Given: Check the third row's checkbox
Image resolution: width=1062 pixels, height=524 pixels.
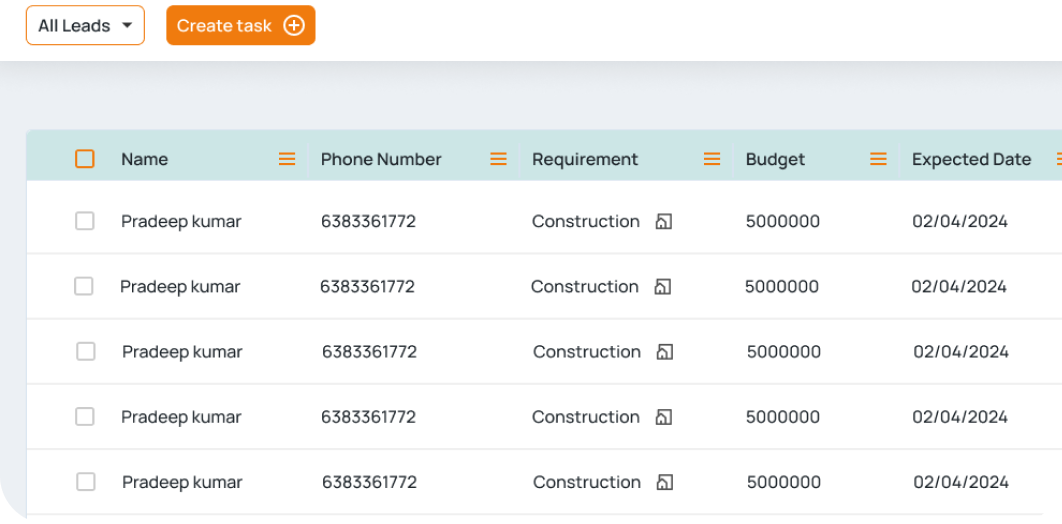Looking at the screenshot, I should [86, 351].
